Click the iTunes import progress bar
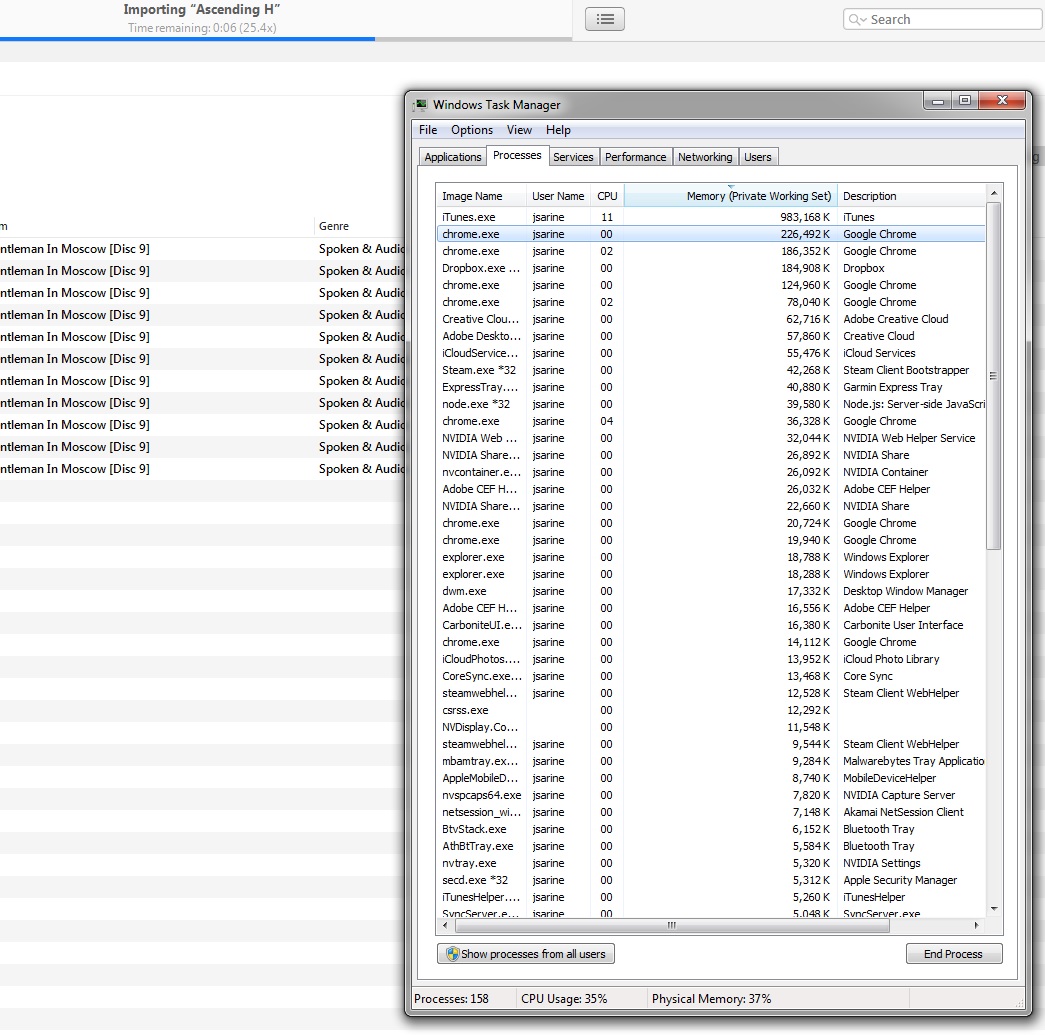 286,39
